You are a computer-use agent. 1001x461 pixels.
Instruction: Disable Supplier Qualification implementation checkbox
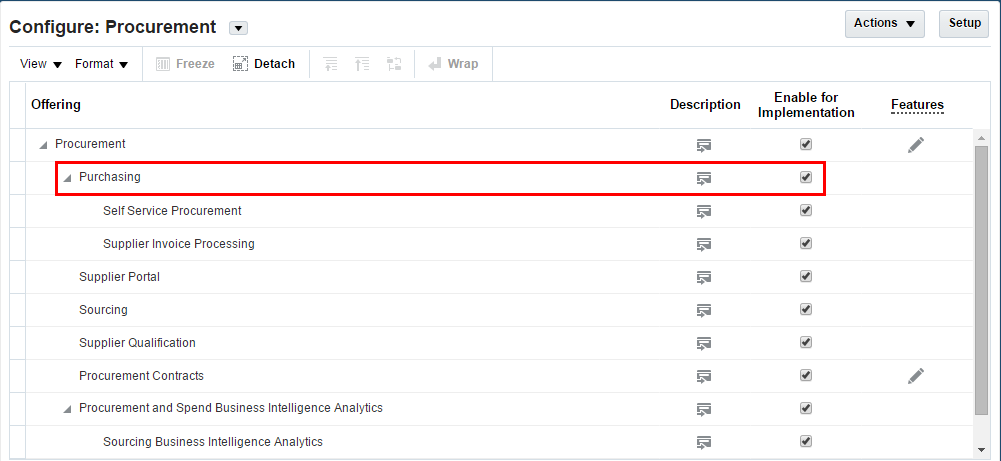point(806,342)
